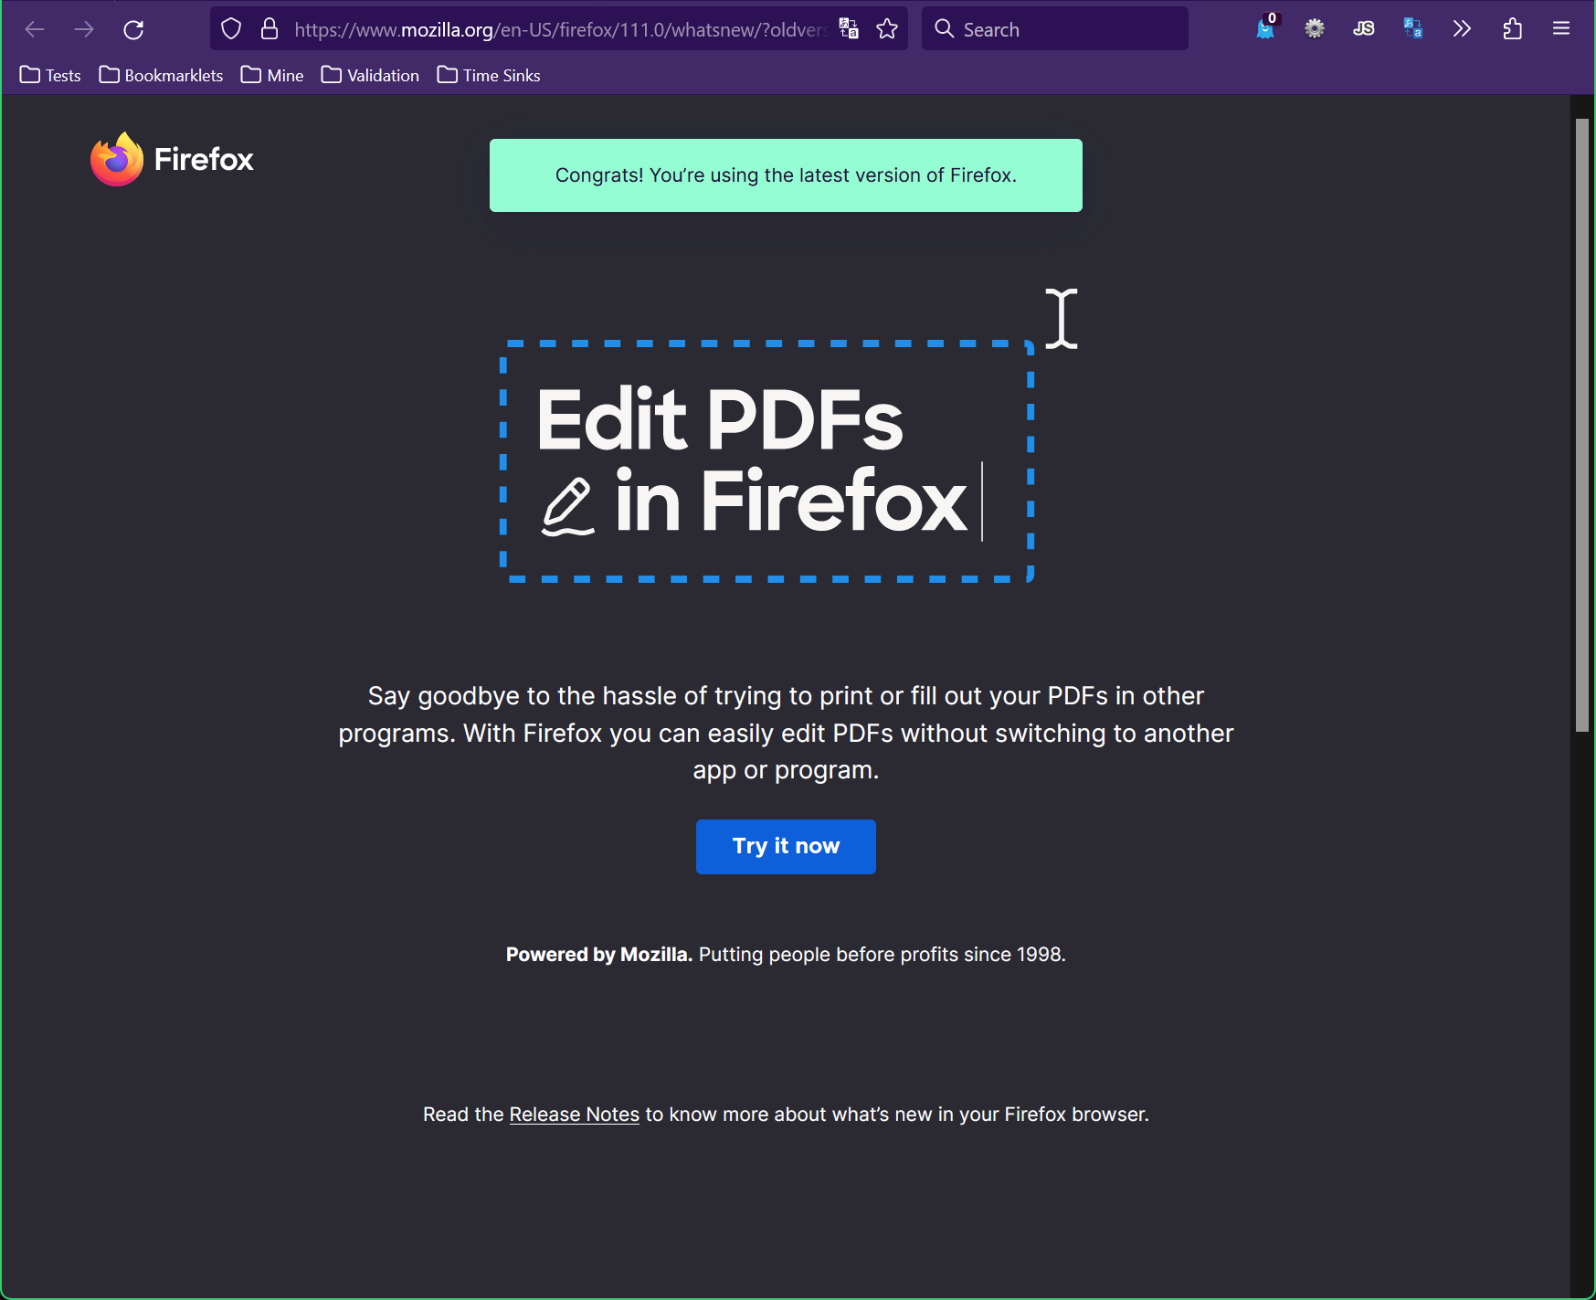Click the translate page icon in address bar
Screen dimensions: 1596x1300
[849, 29]
